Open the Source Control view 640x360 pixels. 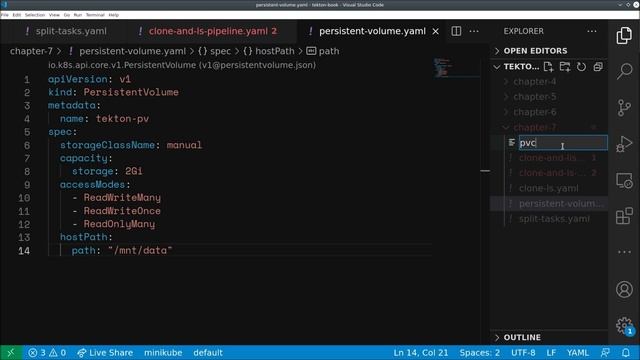[624, 108]
